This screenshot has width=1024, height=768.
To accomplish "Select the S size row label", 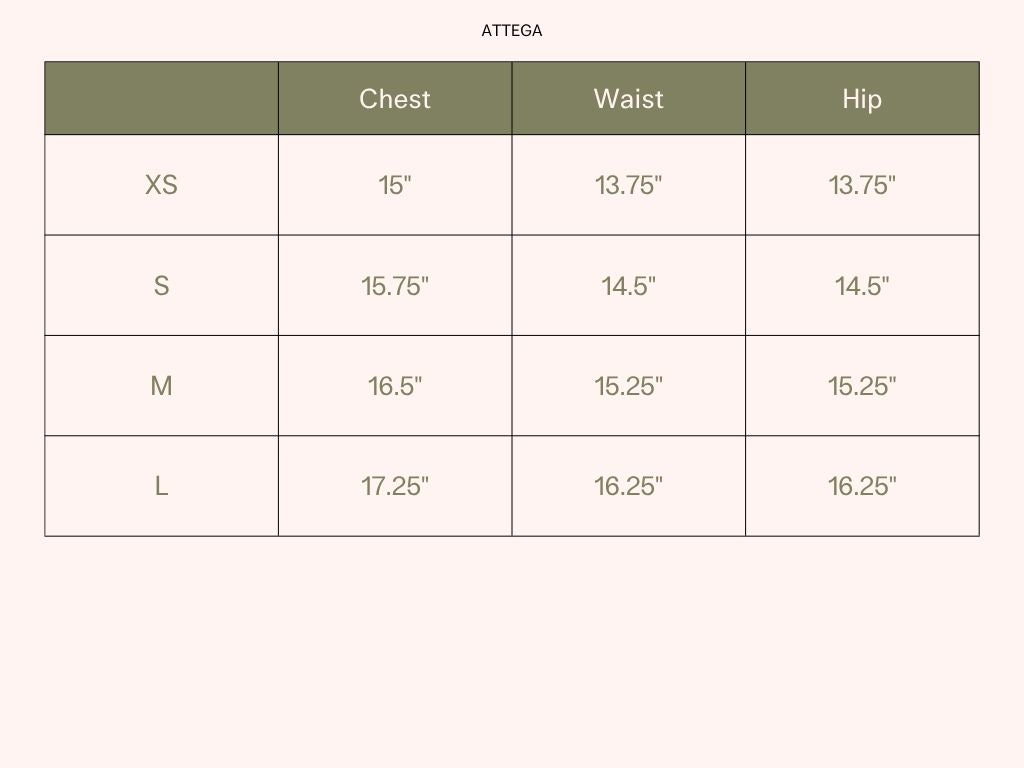I will pos(161,286).
